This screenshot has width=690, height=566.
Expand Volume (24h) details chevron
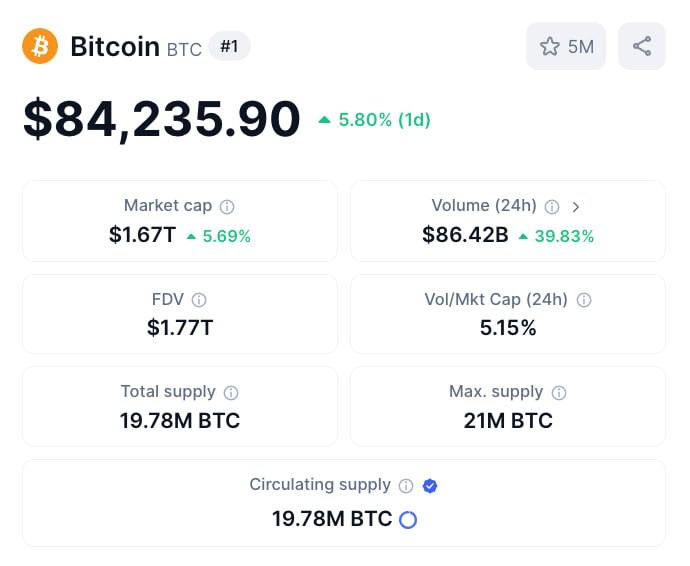pyautogui.click(x=576, y=207)
